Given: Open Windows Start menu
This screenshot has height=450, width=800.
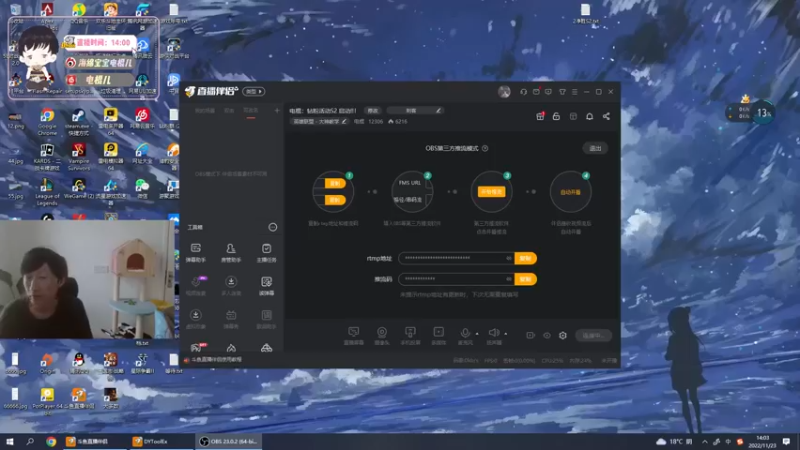Looking at the screenshot, I should coord(10,441).
